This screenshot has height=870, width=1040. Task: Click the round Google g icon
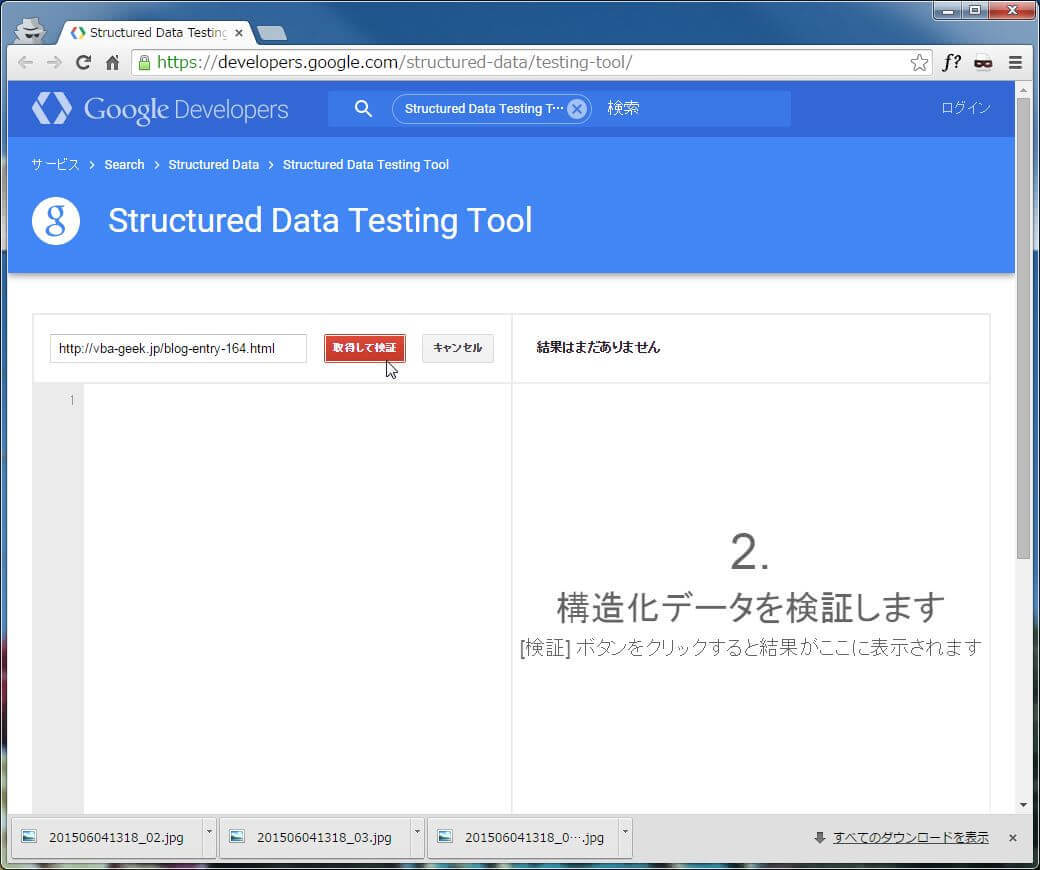(56, 221)
